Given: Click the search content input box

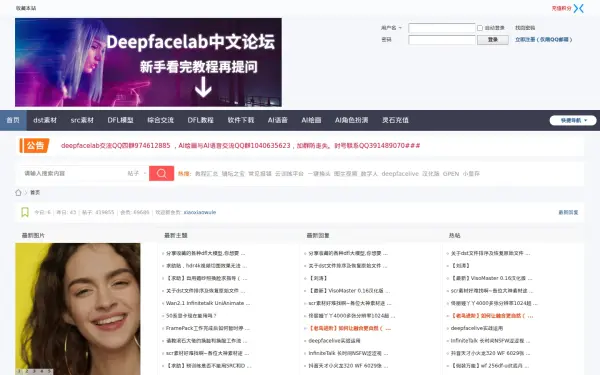Looking at the screenshot, I should tap(73, 173).
